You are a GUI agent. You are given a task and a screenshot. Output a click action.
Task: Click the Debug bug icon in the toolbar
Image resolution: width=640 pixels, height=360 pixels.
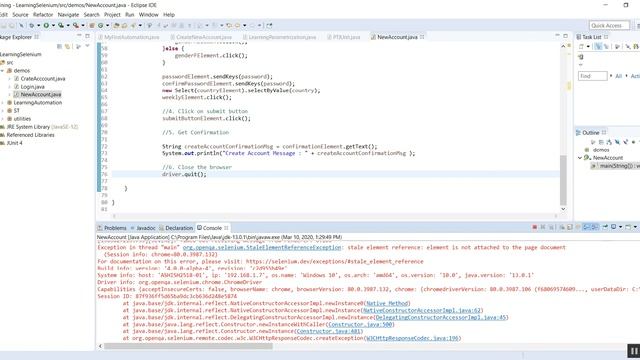click(x=32, y=25)
